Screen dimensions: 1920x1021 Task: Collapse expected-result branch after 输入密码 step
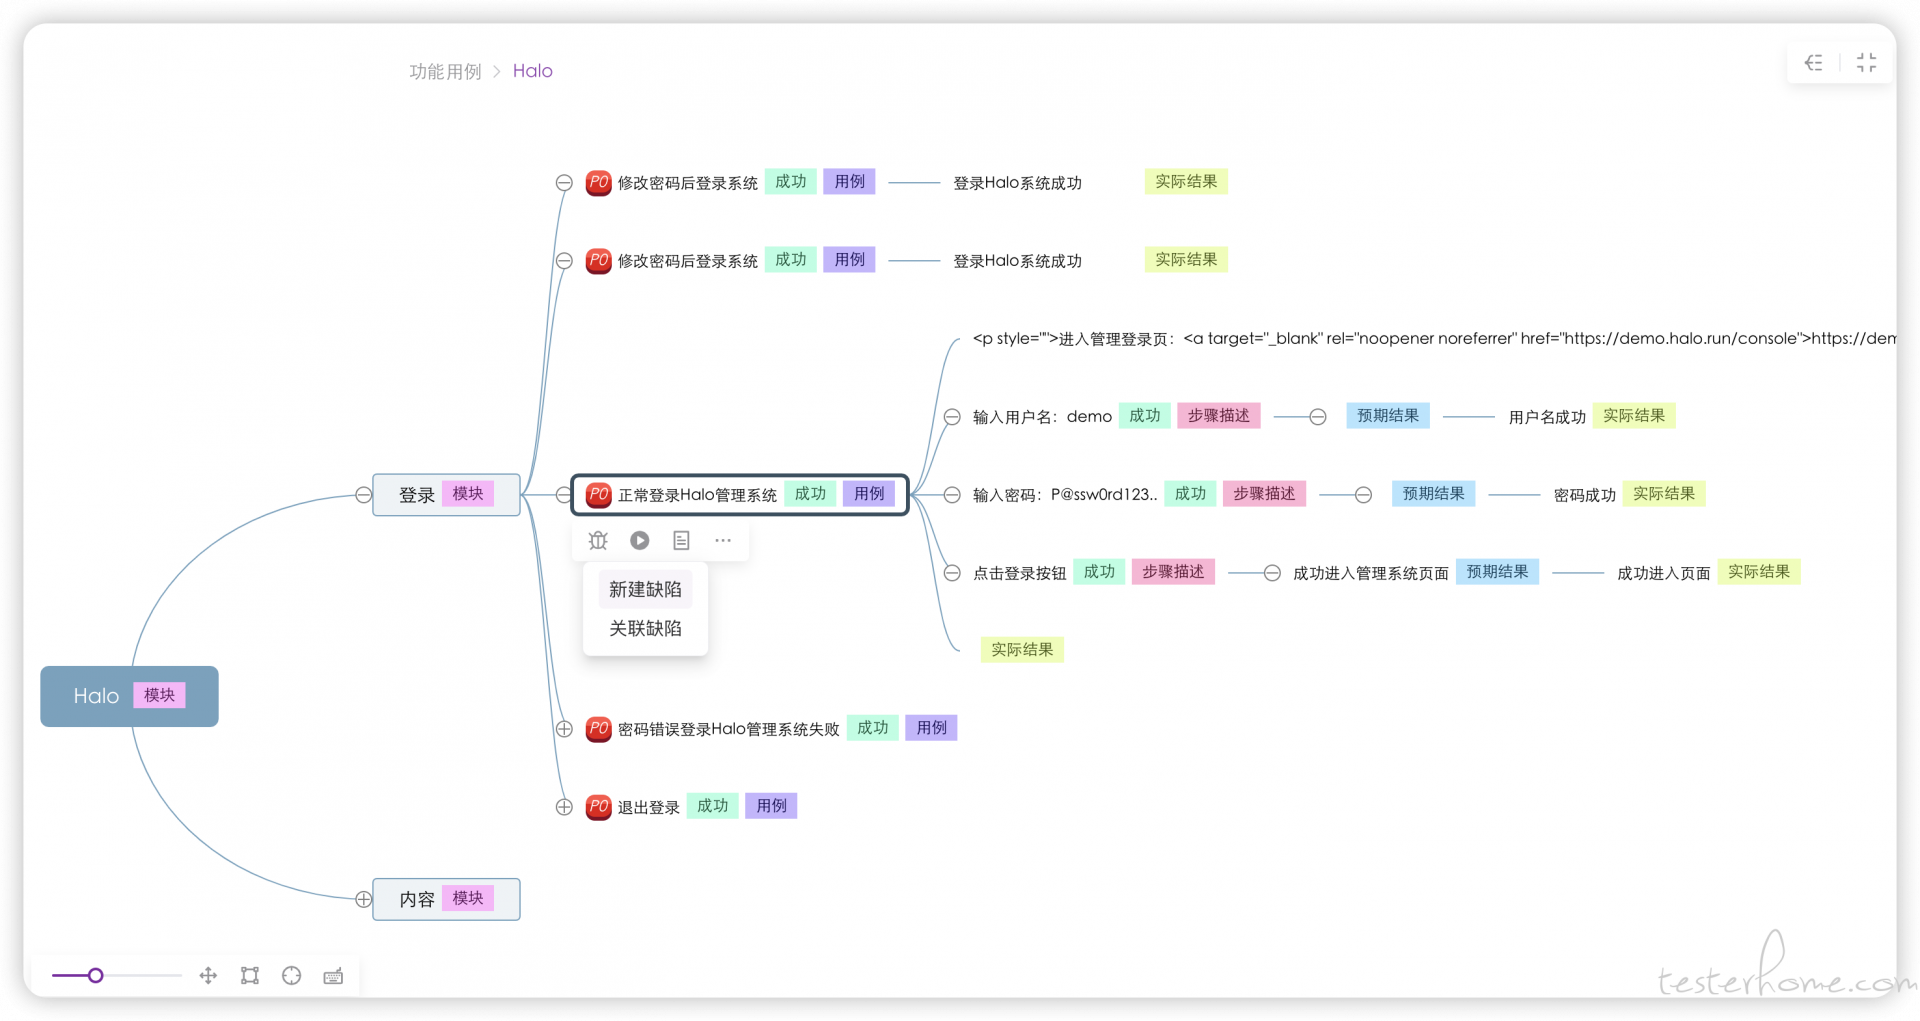pyautogui.click(x=1363, y=495)
